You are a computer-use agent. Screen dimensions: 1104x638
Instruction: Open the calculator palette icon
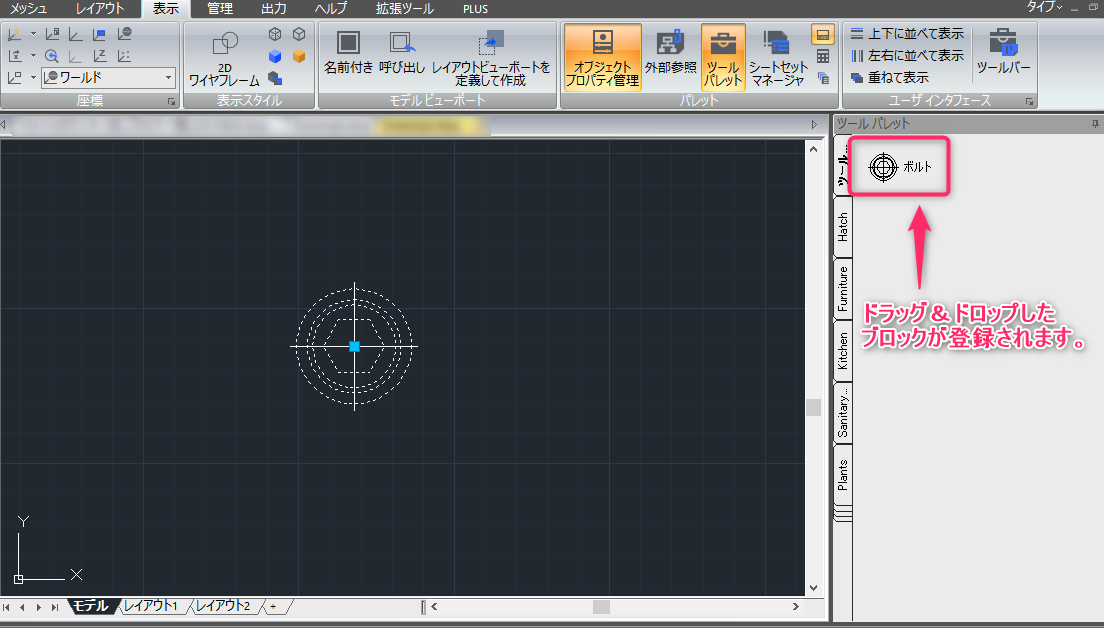click(x=822, y=56)
